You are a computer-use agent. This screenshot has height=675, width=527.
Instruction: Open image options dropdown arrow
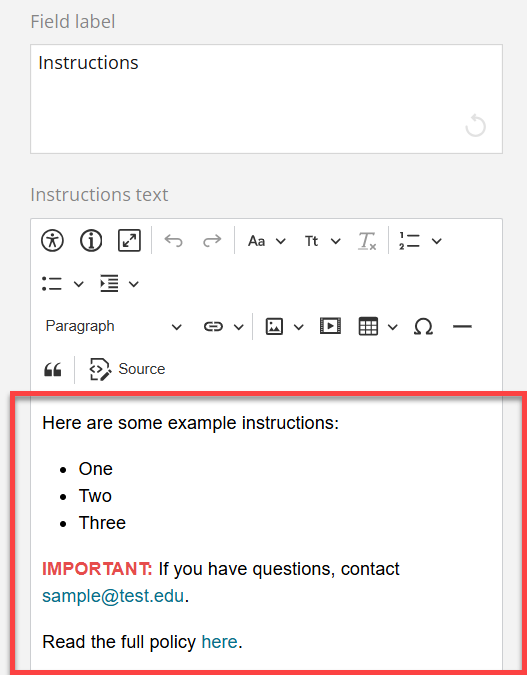click(298, 327)
